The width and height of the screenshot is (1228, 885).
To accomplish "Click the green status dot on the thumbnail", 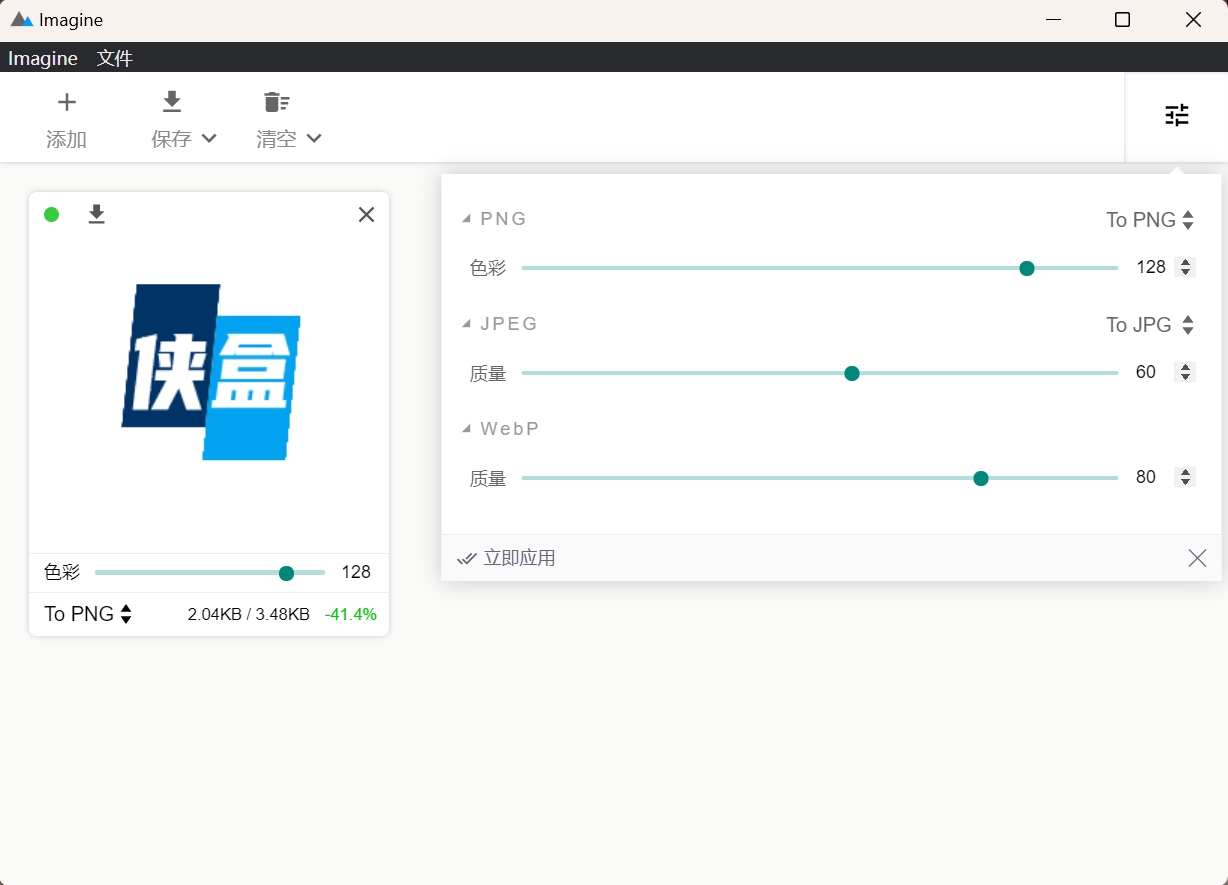I will [51, 214].
